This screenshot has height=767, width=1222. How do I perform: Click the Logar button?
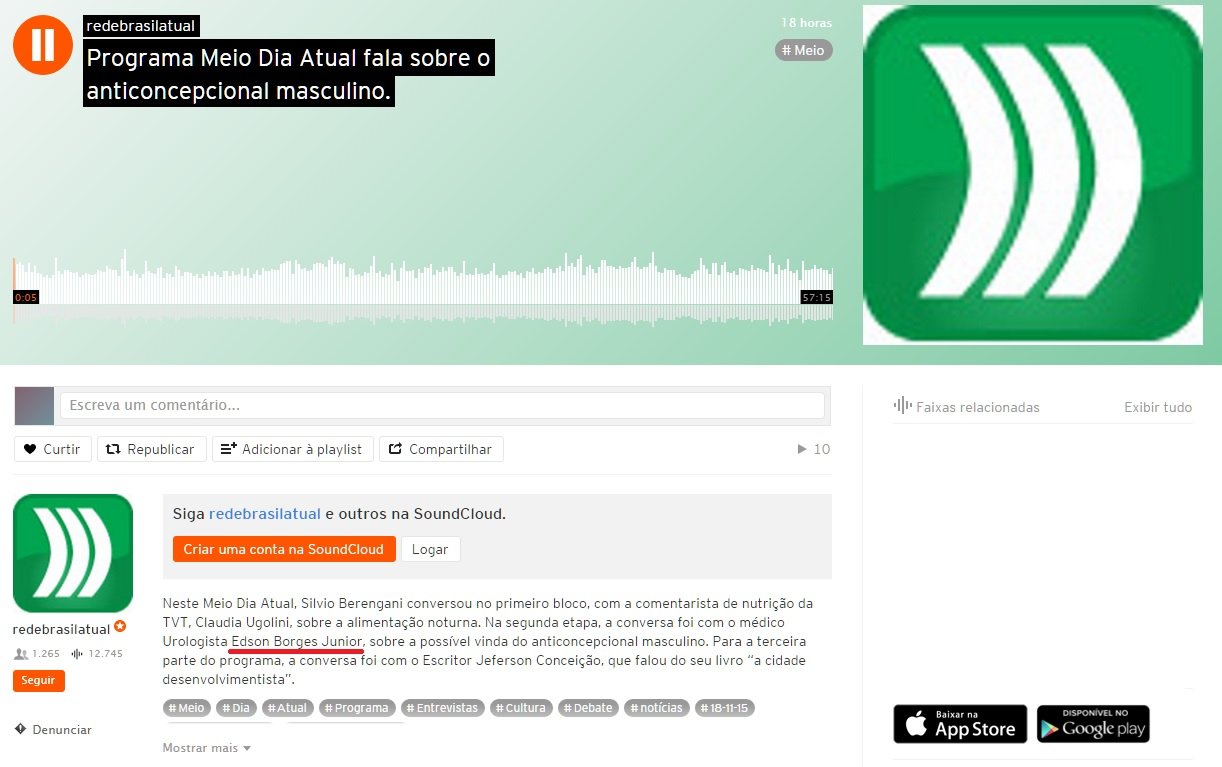430,549
